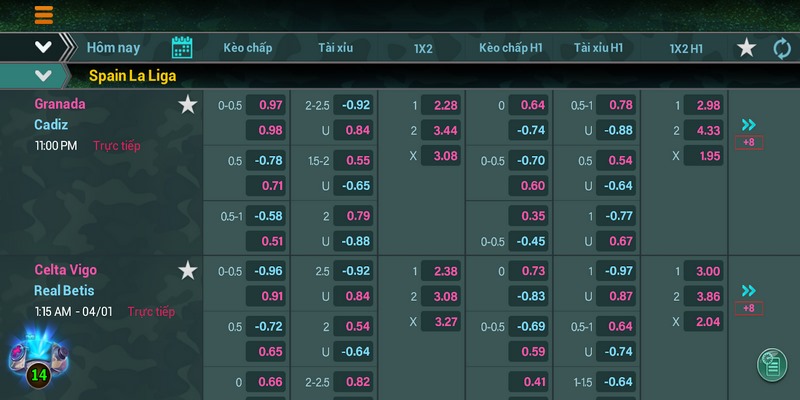Screen dimensions: 800x400
Task: Pick Granada handicap 0.5 at -0.78
Action: pos(265,160)
